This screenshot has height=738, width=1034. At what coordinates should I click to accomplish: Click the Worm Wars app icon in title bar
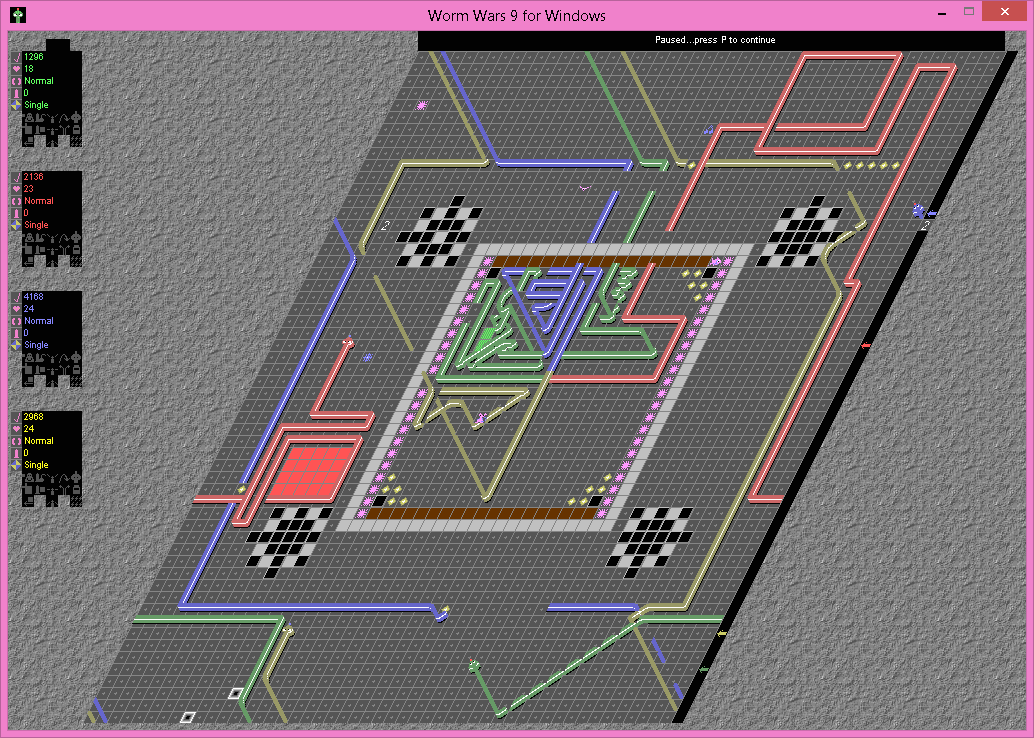tap(18, 15)
